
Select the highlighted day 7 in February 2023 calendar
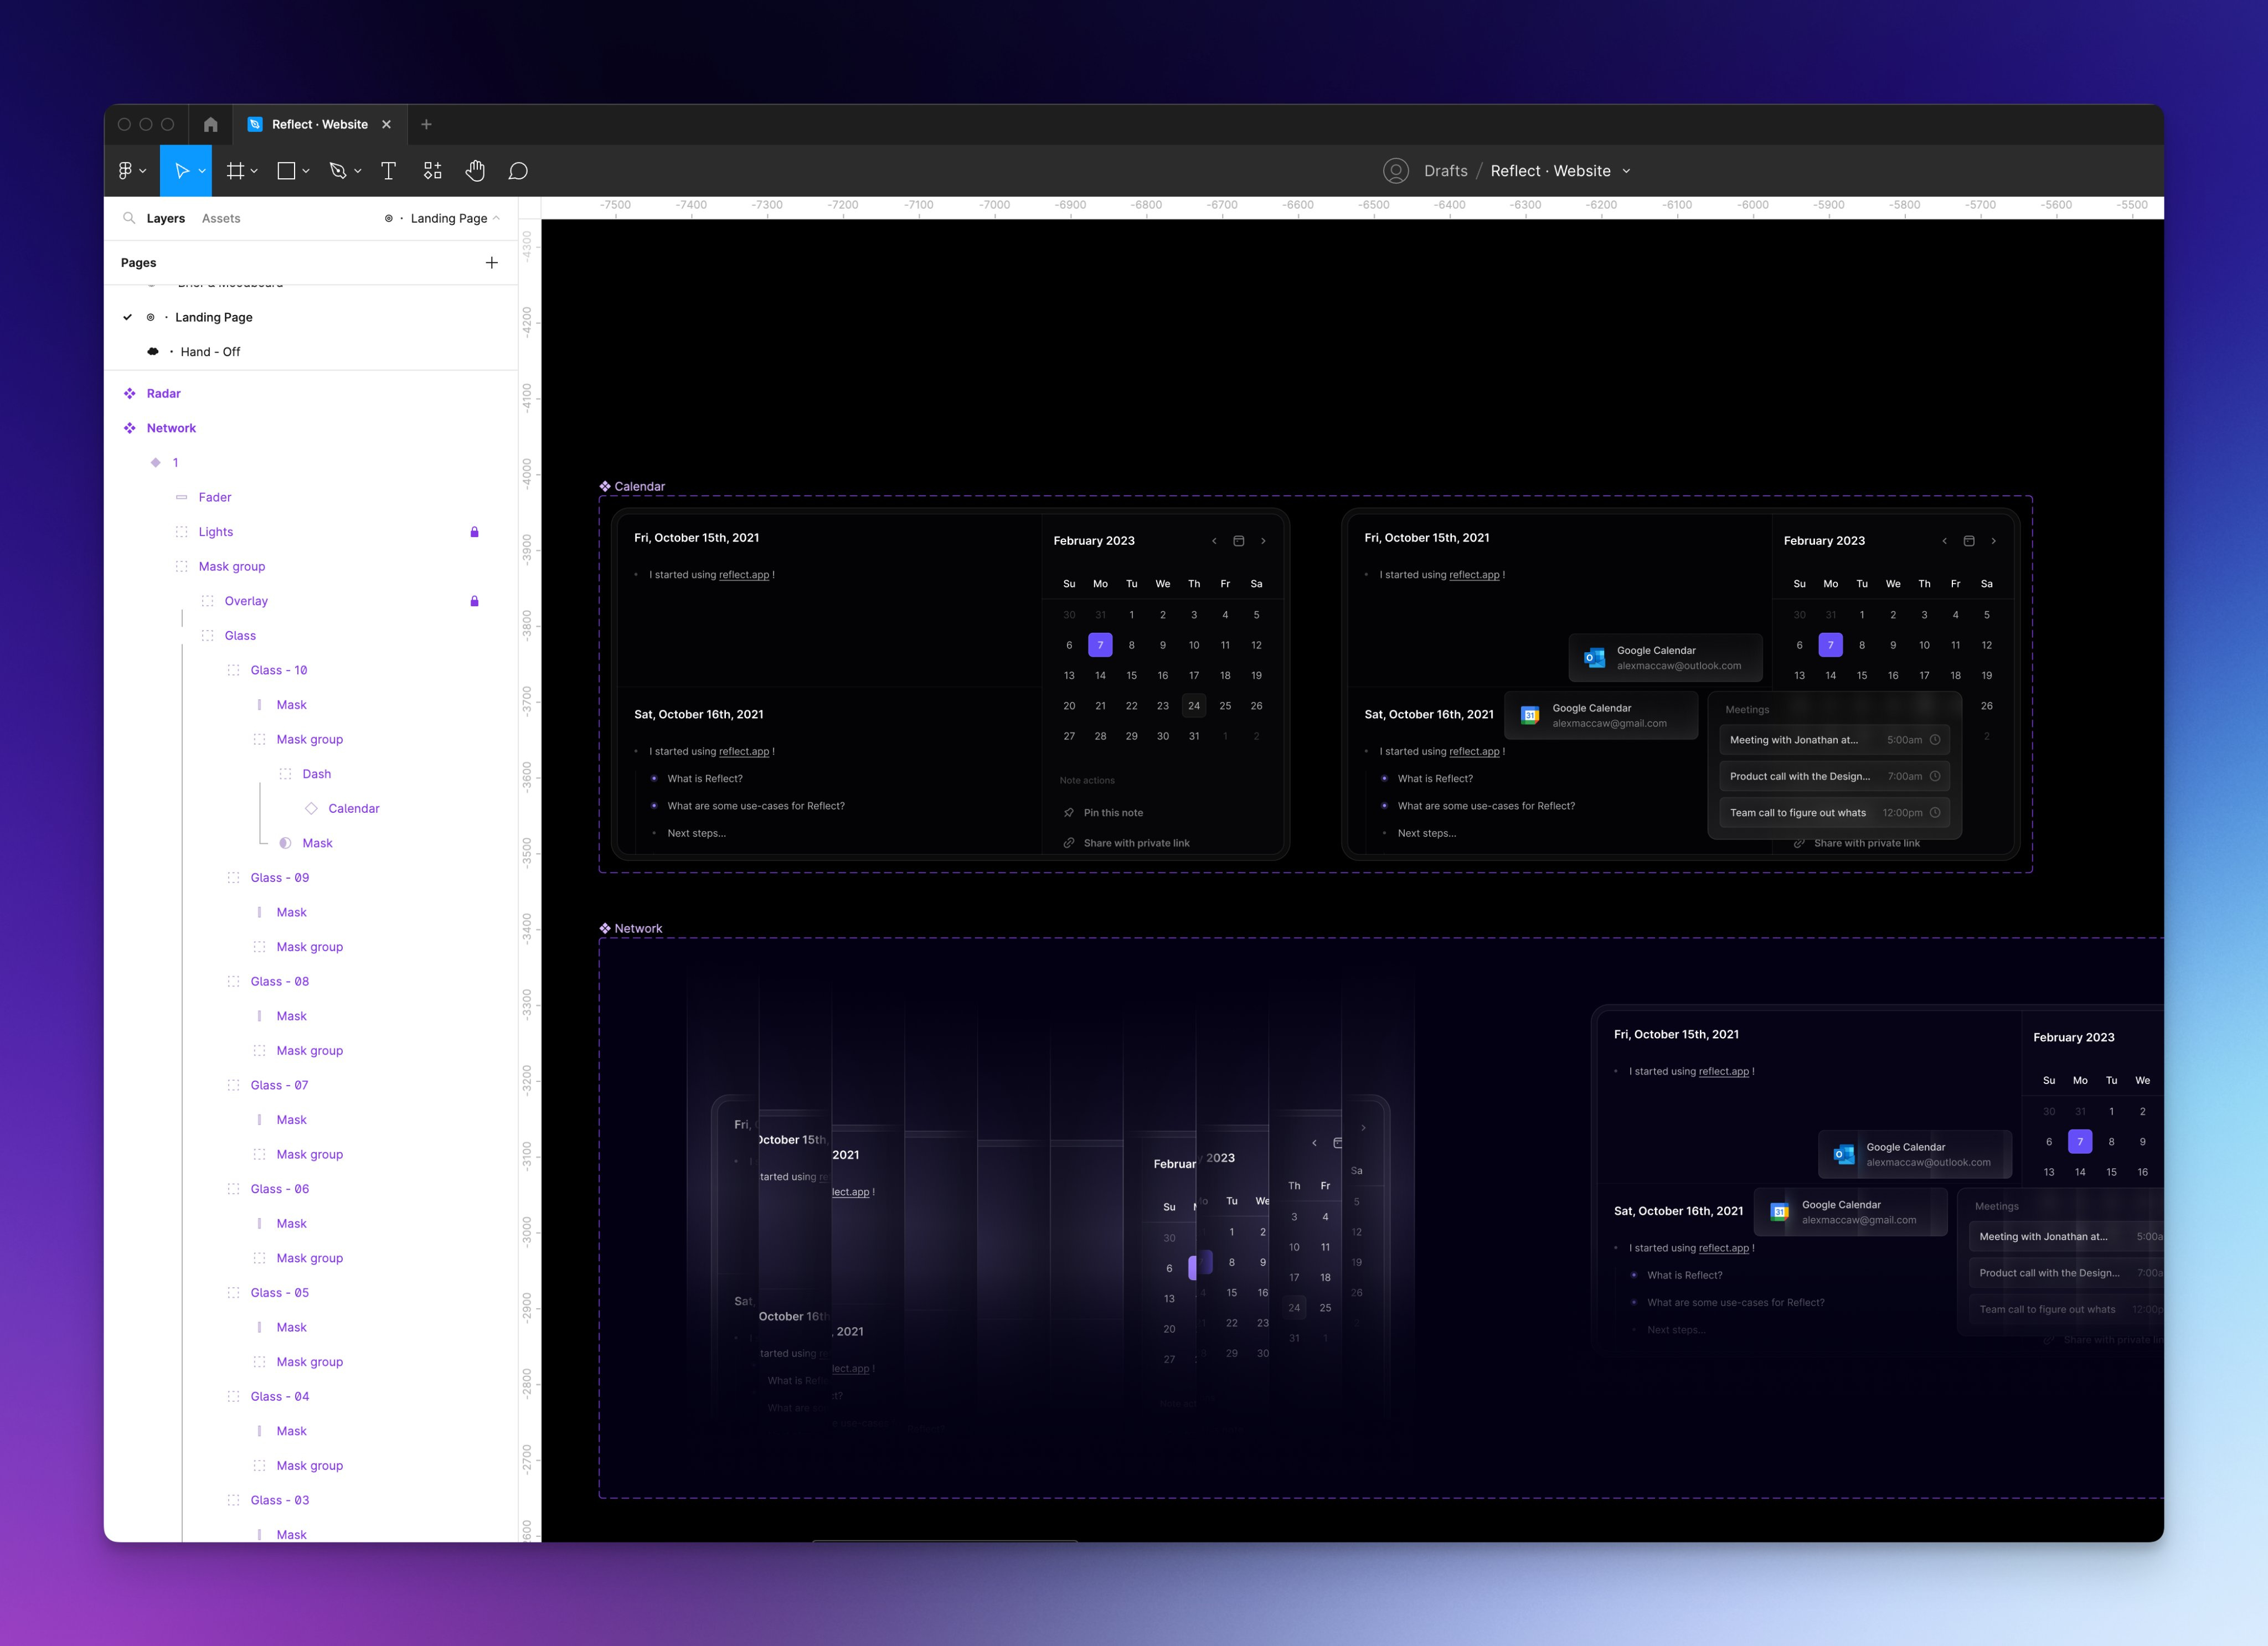(1100, 645)
